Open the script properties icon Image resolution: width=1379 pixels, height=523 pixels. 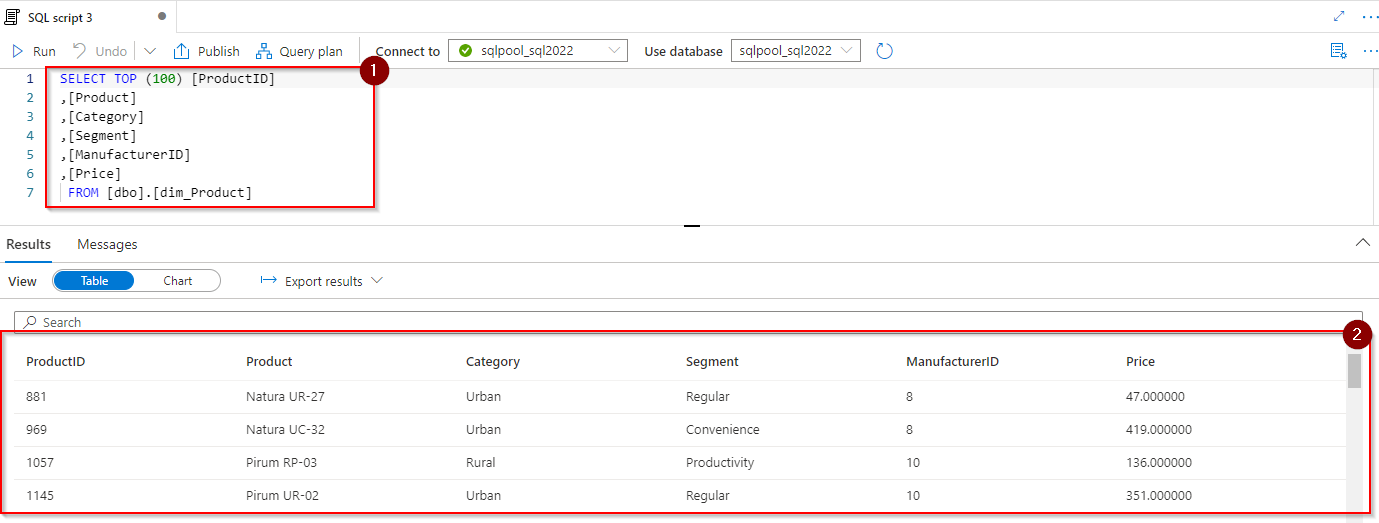tap(1338, 51)
